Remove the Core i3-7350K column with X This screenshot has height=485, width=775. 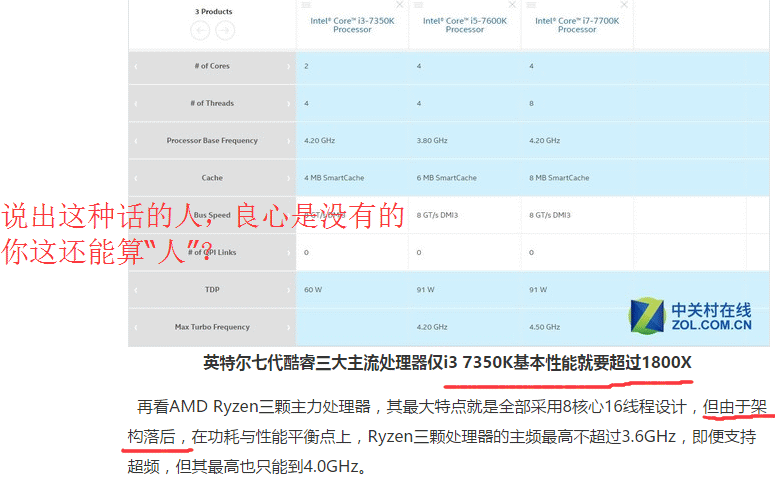pos(400,4)
